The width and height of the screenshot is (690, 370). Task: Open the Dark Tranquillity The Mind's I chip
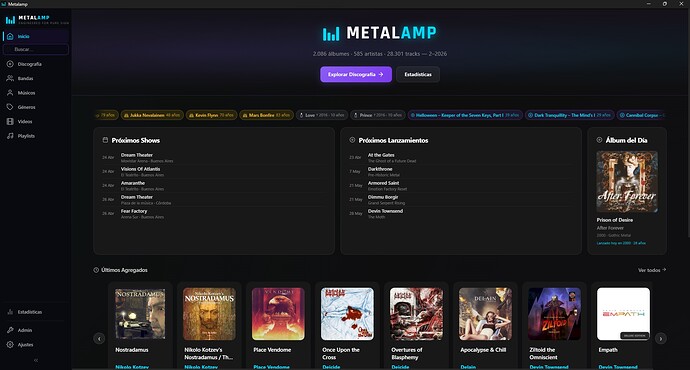click(569, 115)
